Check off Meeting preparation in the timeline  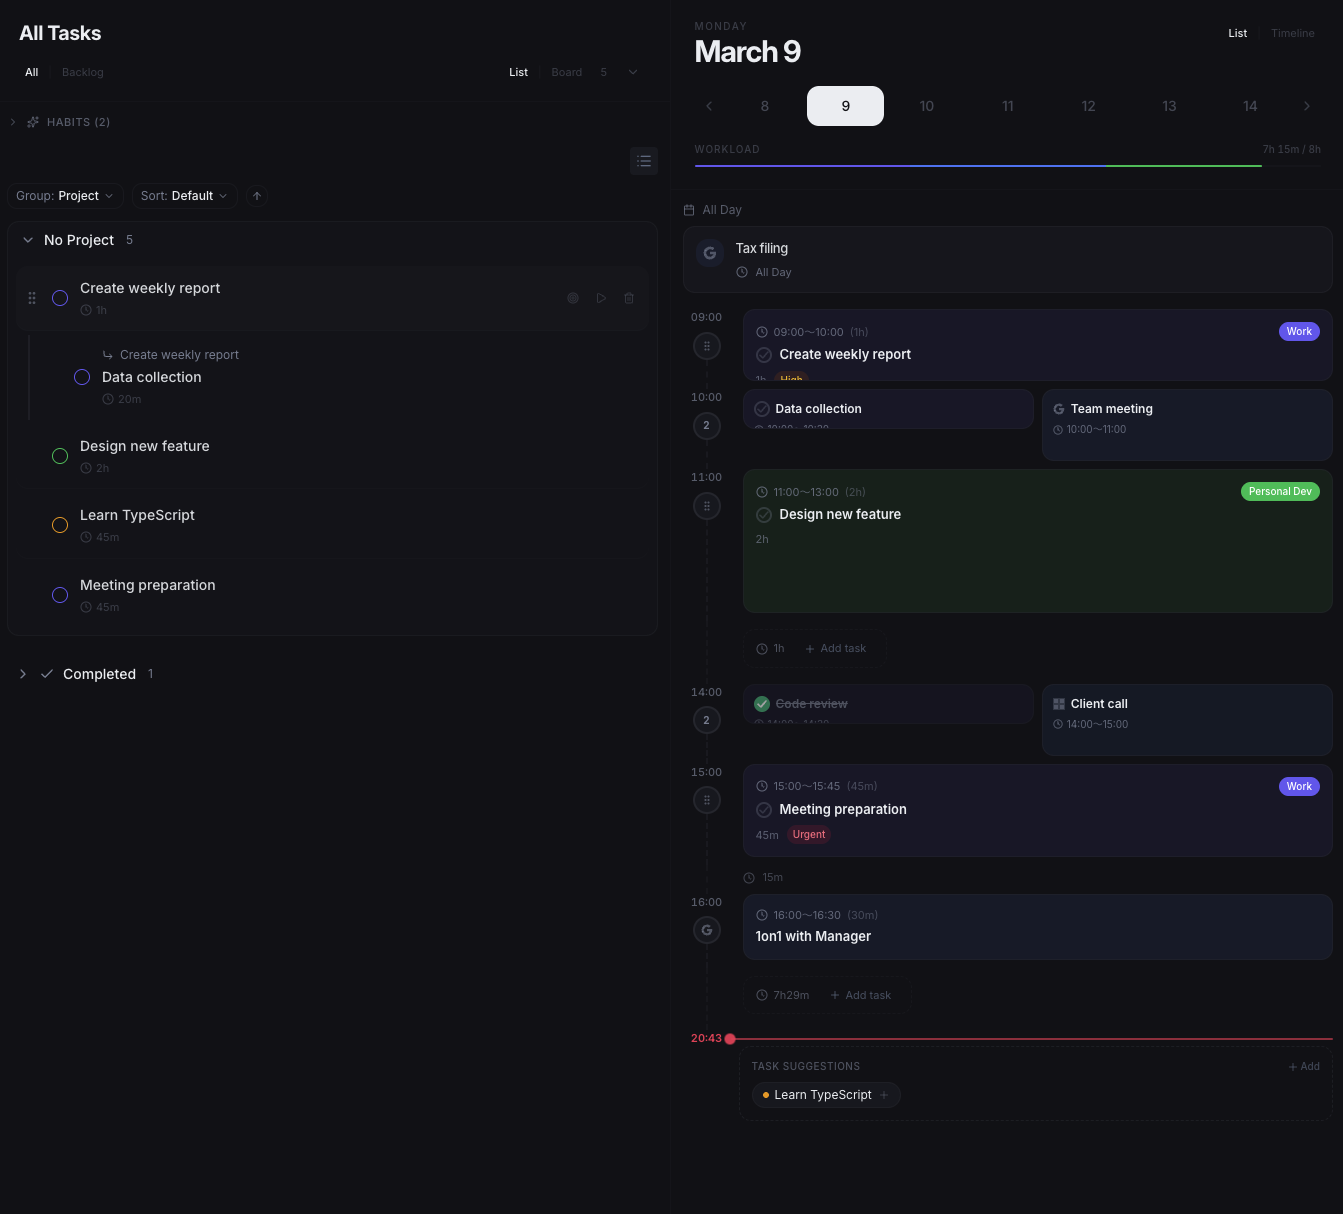pyautogui.click(x=764, y=809)
